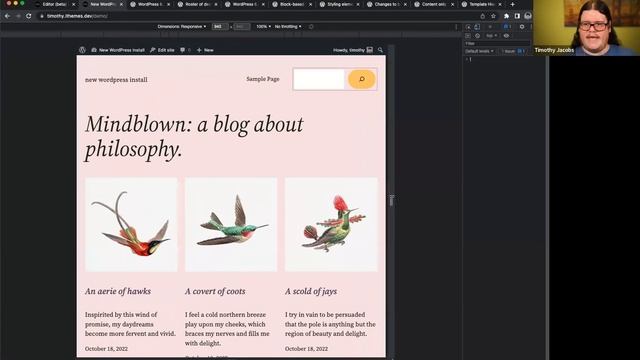Click the console live expression eye icon
The height and width of the screenshot is (360, 640).
click(x=507, y=36)
